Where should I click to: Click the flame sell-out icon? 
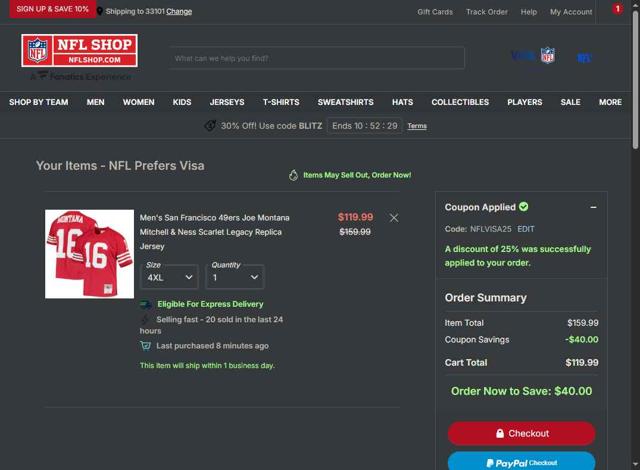coord(293,175)
